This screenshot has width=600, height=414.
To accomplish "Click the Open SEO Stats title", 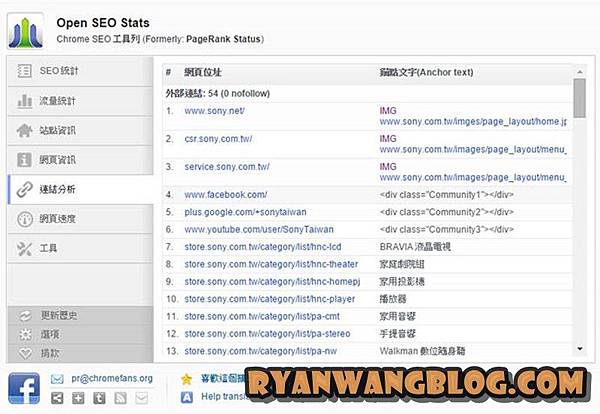I will point(103,23).
